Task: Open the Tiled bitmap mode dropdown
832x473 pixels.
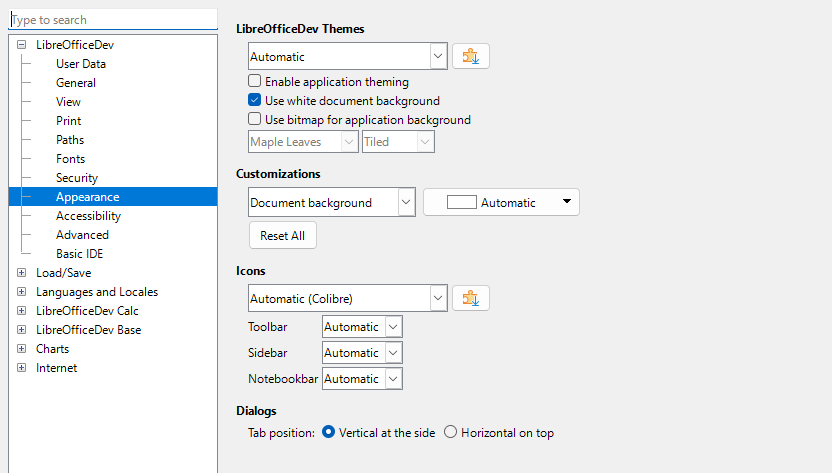Action: click(398, 142)
